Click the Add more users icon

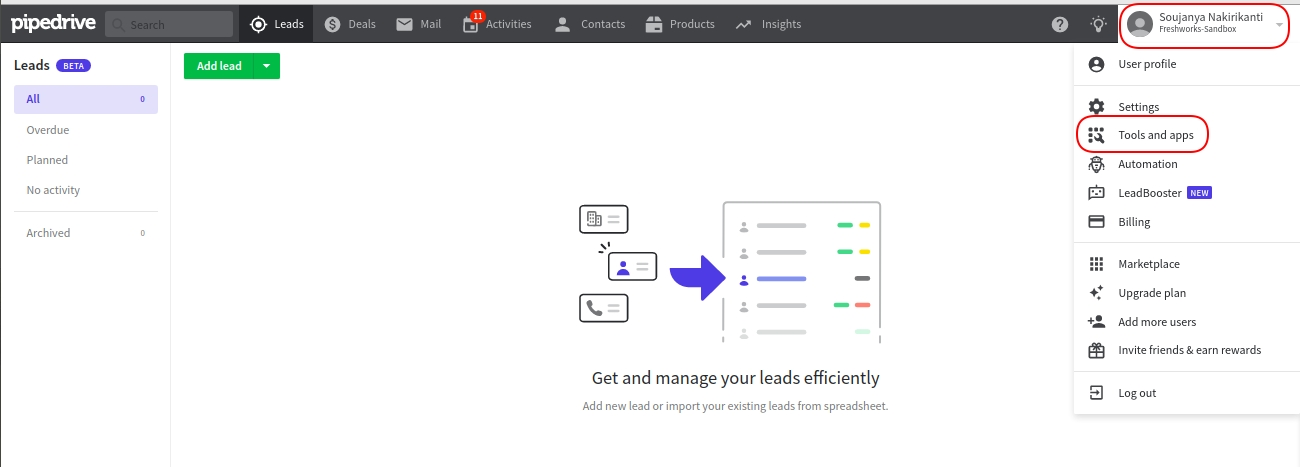coord(1097,322)
